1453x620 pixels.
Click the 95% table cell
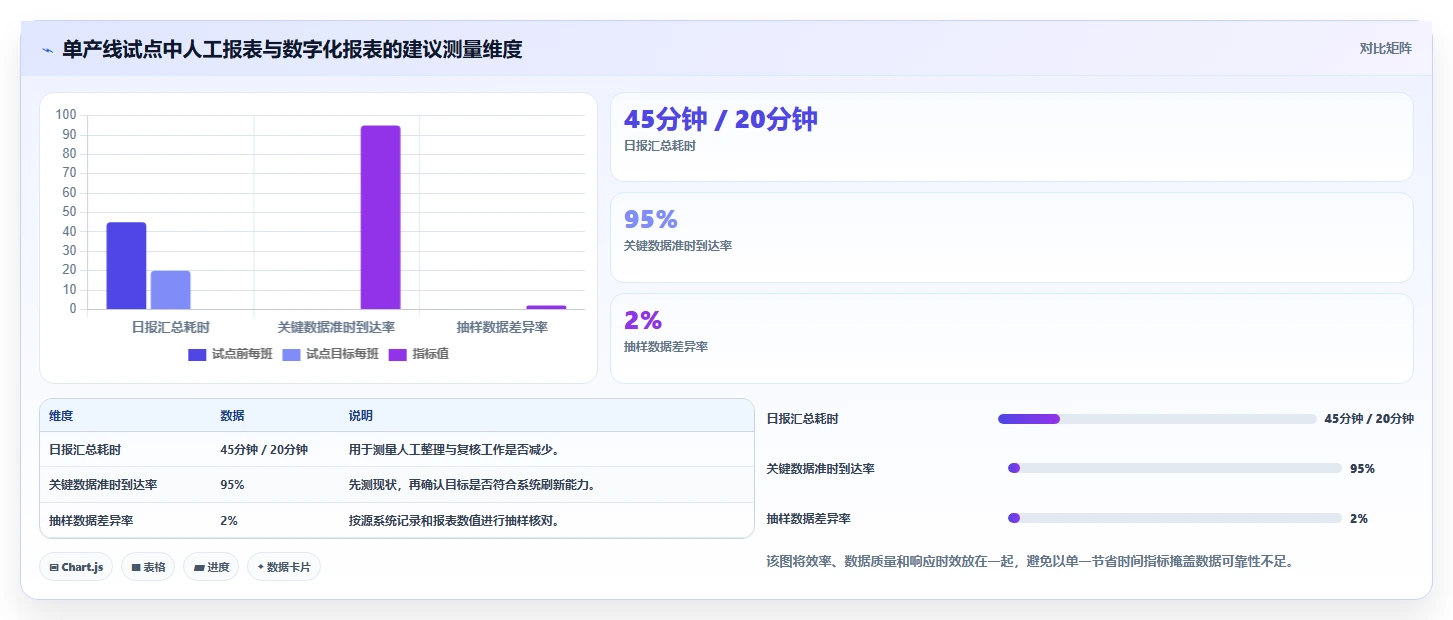(232, 485)
